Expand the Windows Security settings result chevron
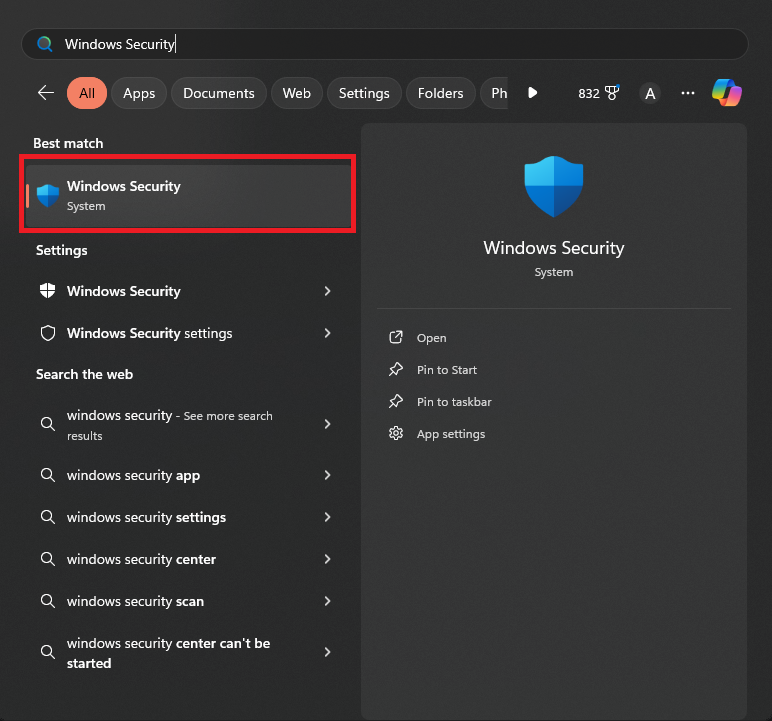Screen dimensions: 772x721 pos(327,333)
